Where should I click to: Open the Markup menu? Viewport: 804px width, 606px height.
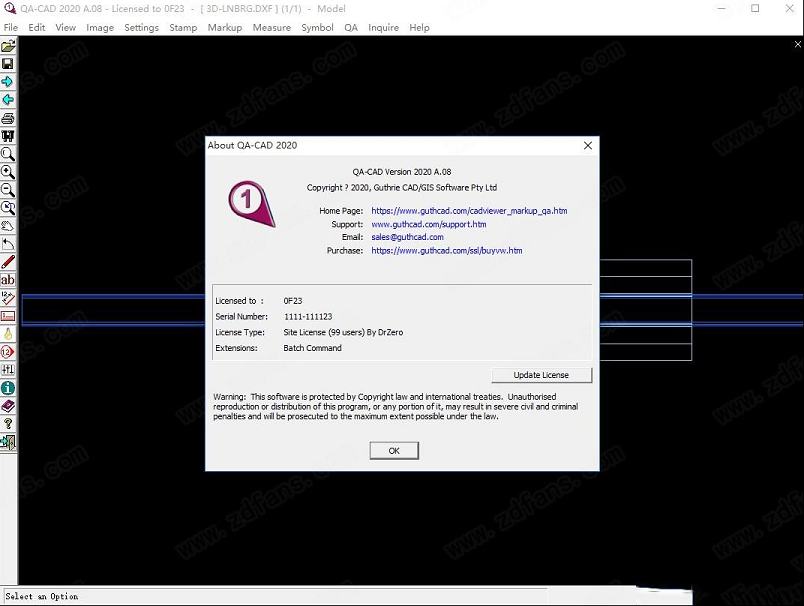point(224,28)
